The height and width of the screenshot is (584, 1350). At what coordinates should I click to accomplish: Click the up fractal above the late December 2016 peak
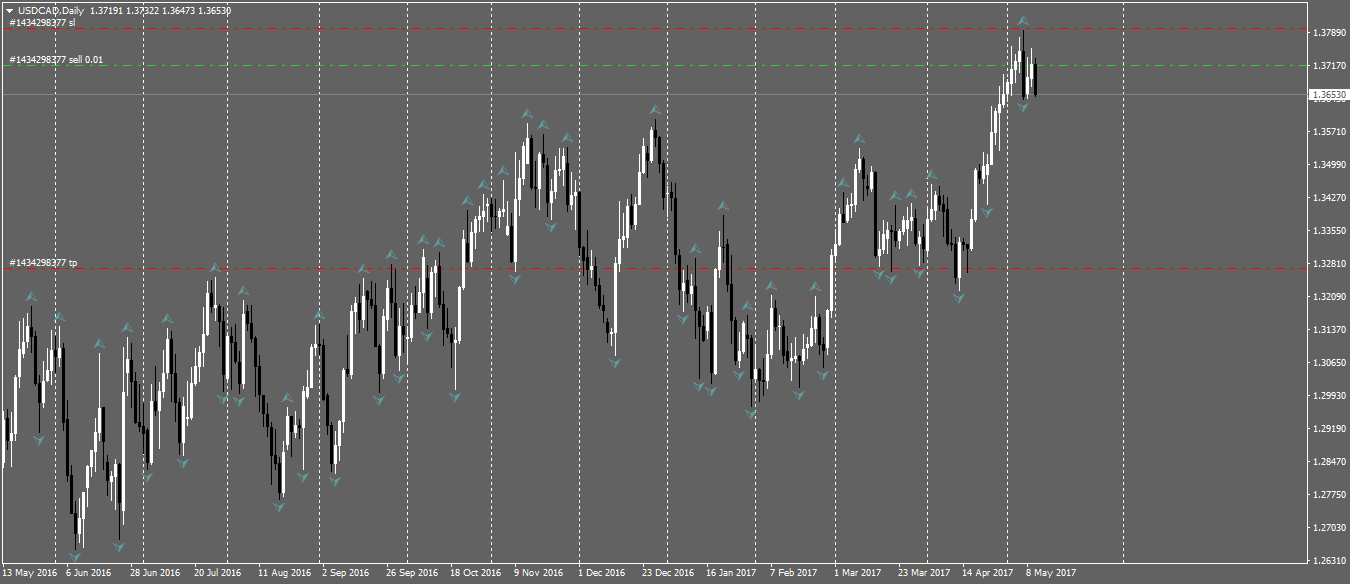click(655, 109)
